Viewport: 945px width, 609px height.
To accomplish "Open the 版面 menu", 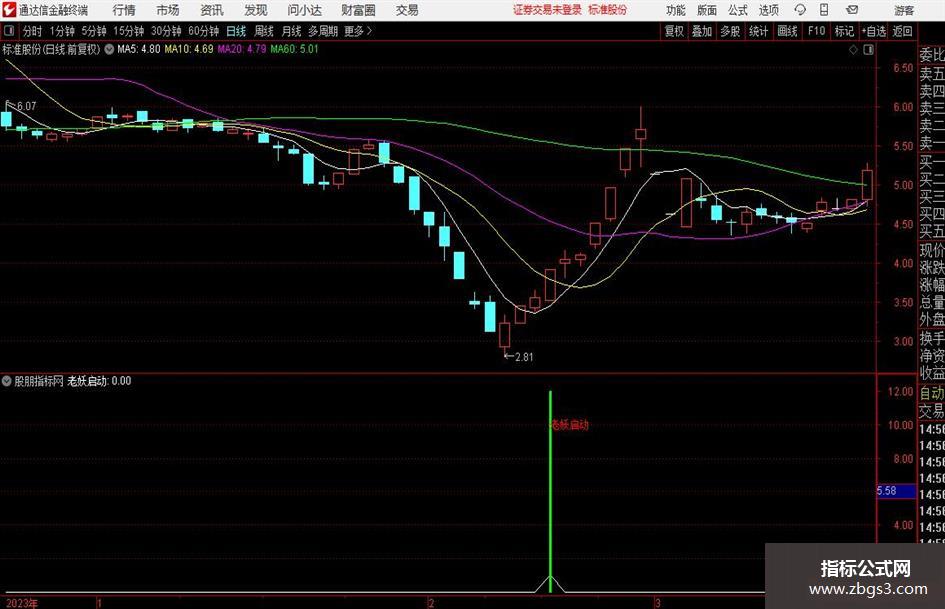I will pos(707,10).
